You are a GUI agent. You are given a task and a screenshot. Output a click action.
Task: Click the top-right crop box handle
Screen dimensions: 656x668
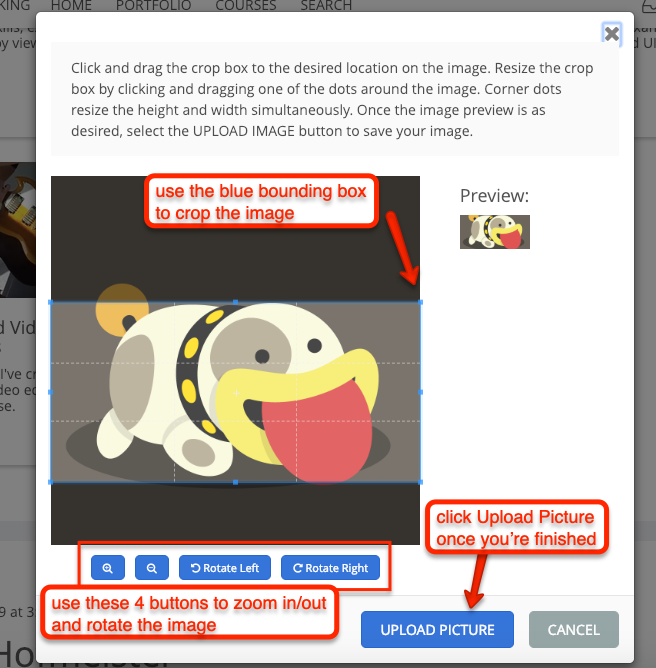420,302
